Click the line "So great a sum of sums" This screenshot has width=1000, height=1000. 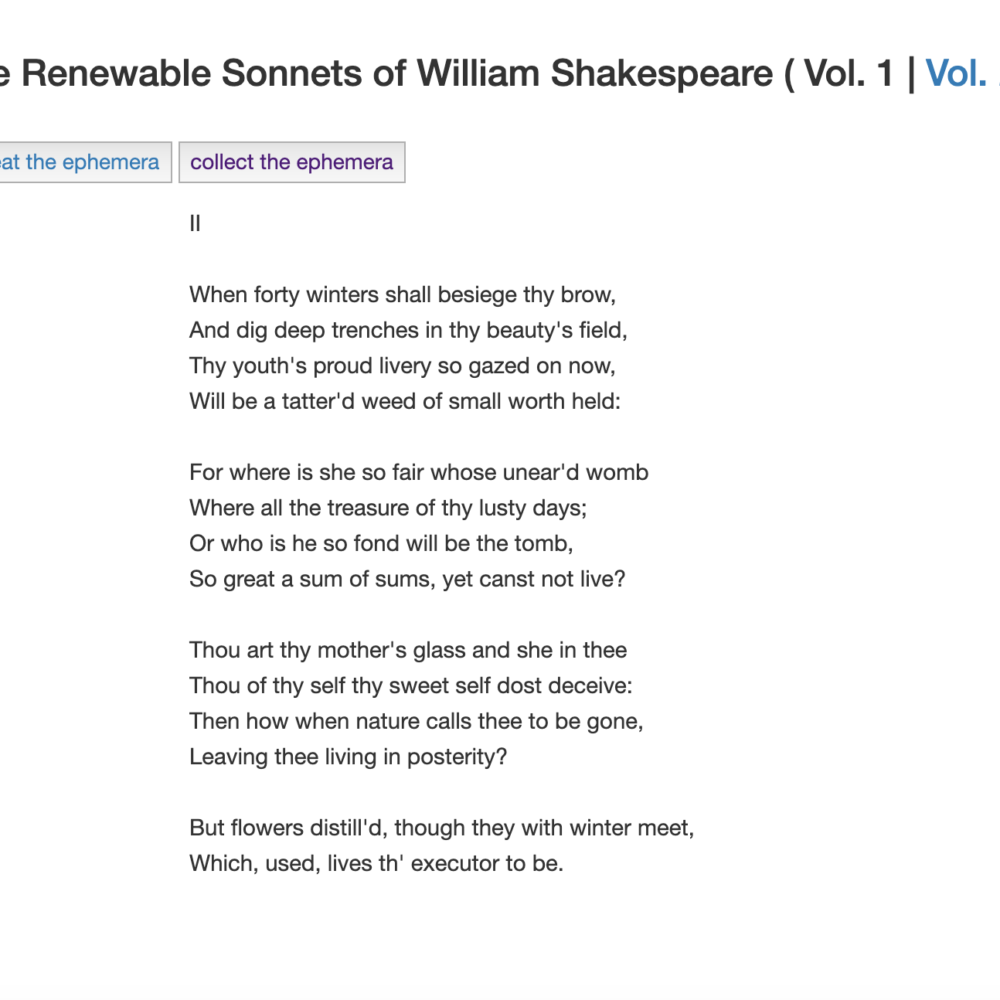[407, 579]
